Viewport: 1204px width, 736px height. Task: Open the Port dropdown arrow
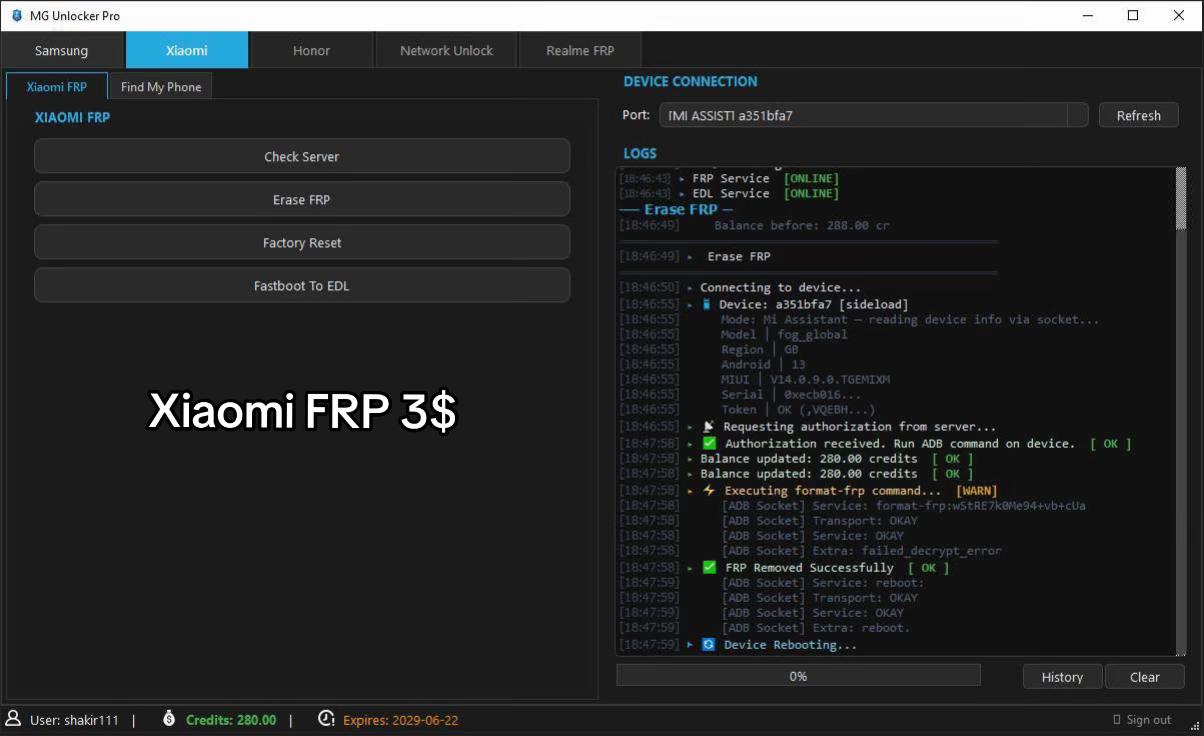pyautogui.click(x=1077, y=115)
